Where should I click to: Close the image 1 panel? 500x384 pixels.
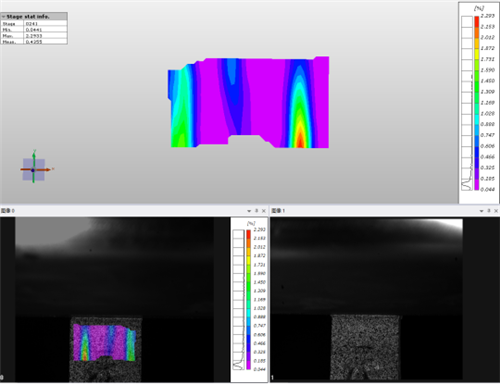[x=496, y=211]
